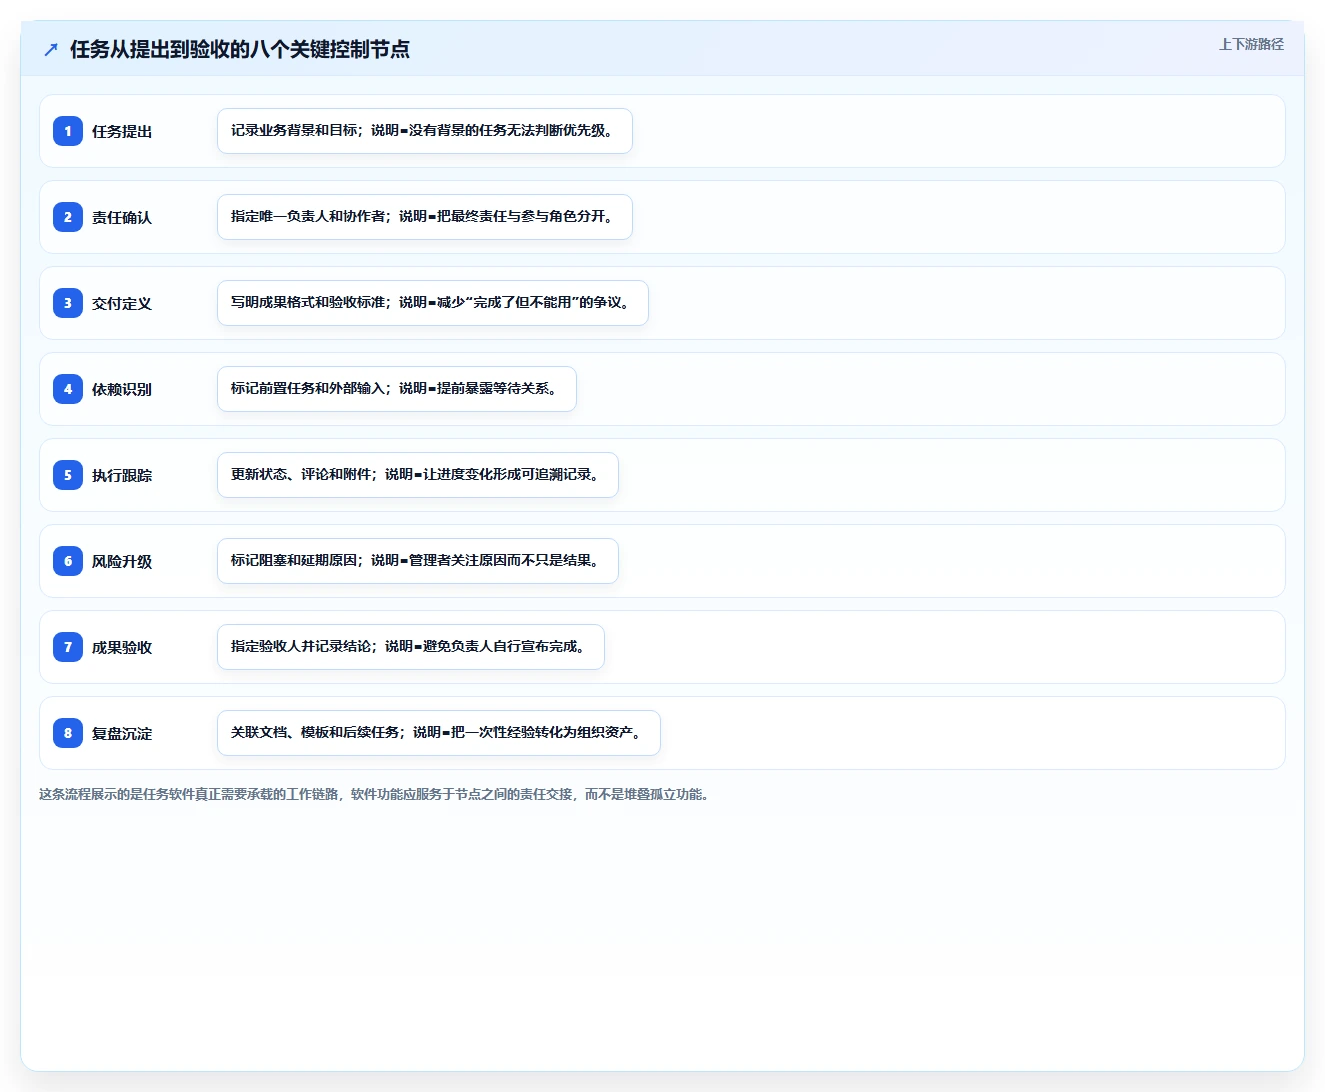
Task: Click the number 4 badge
Action: 68,389
